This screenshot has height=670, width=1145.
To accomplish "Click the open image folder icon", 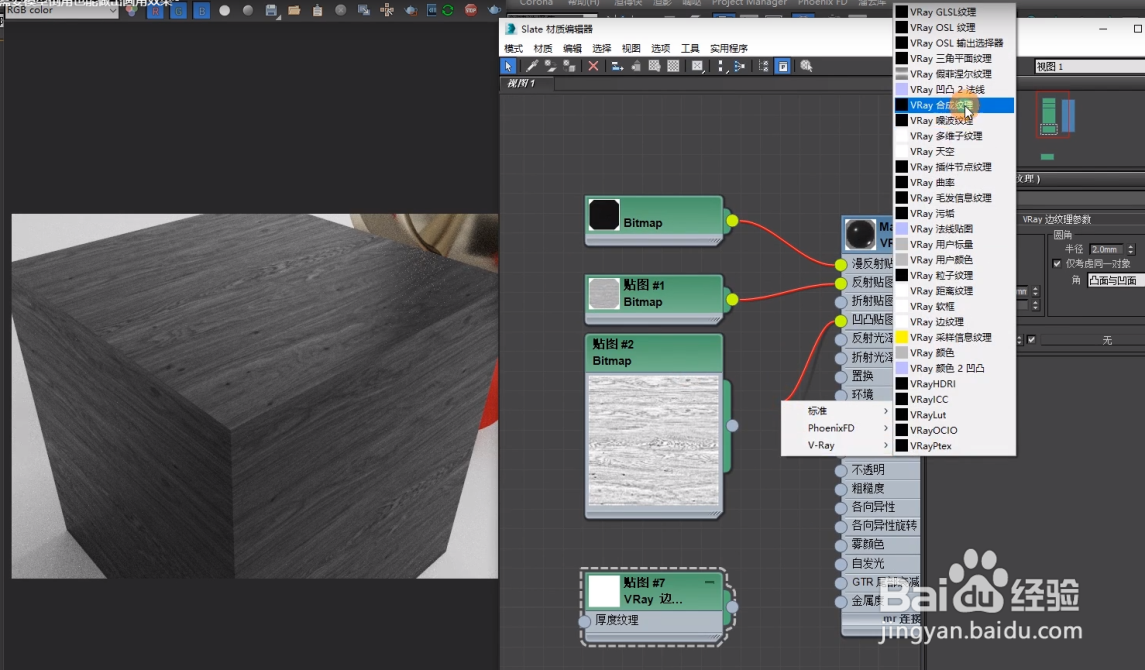I will click(294, 11).
